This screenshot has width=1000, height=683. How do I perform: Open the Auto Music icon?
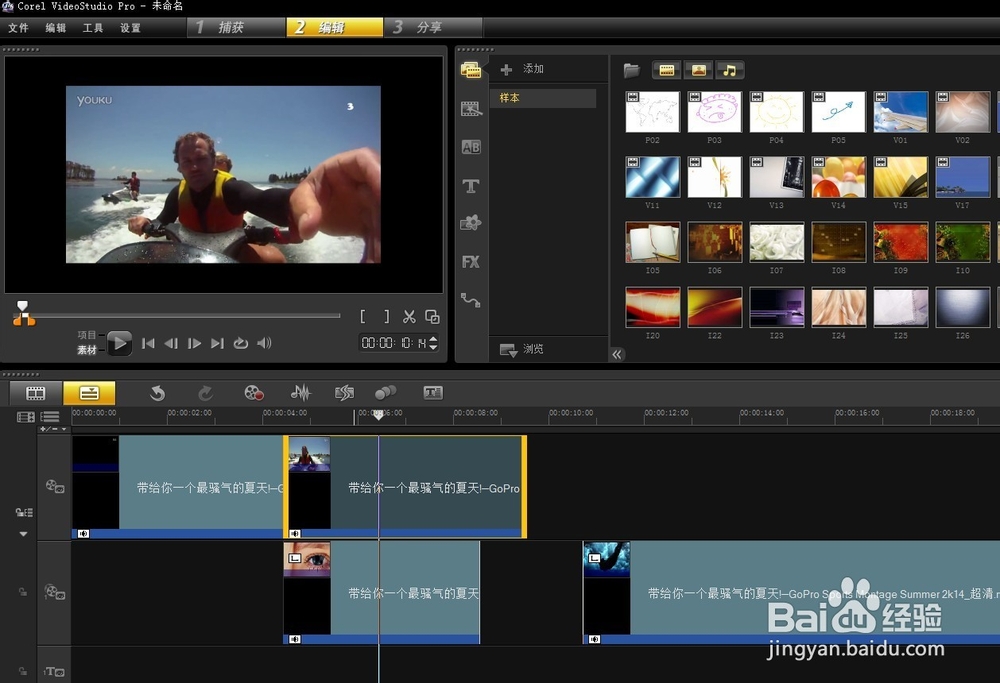pyautogui.click(x=344, y=393)
